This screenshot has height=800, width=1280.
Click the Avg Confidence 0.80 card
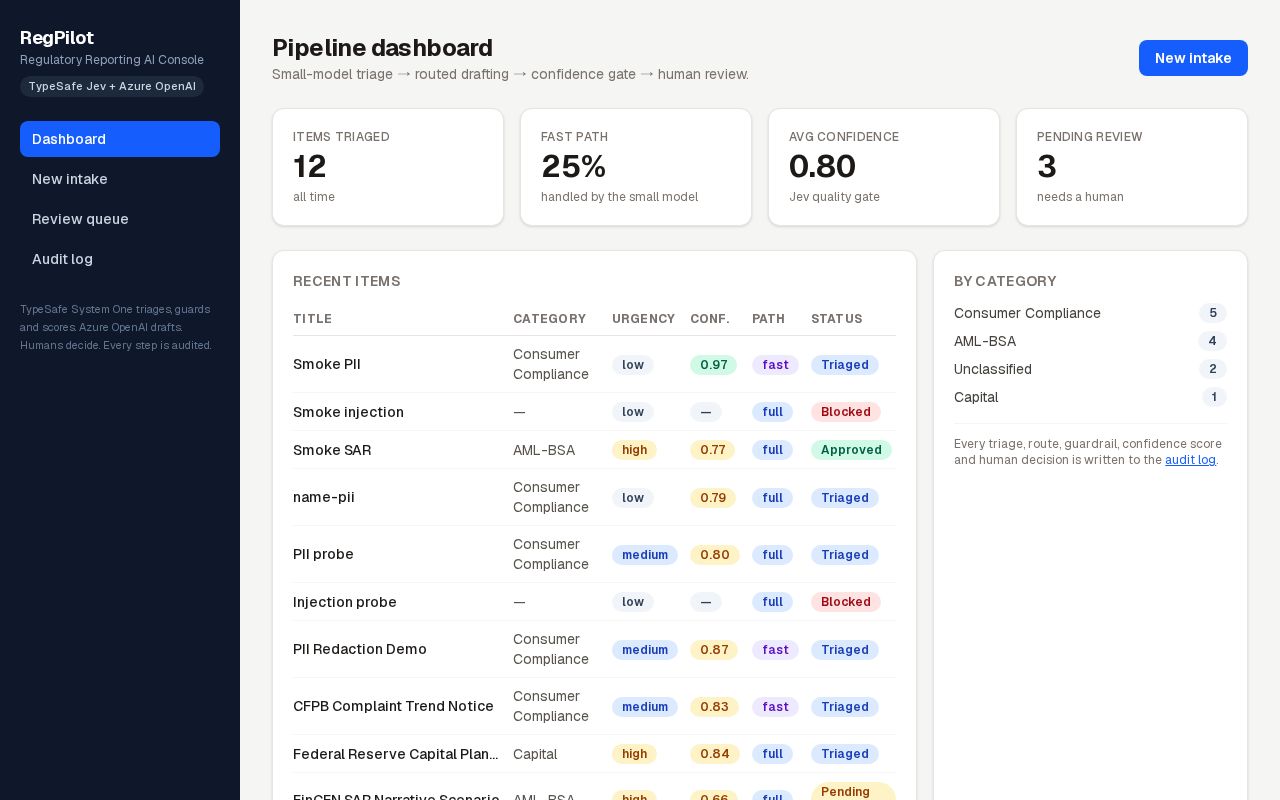pyautogui.click(x=884, y=167)
